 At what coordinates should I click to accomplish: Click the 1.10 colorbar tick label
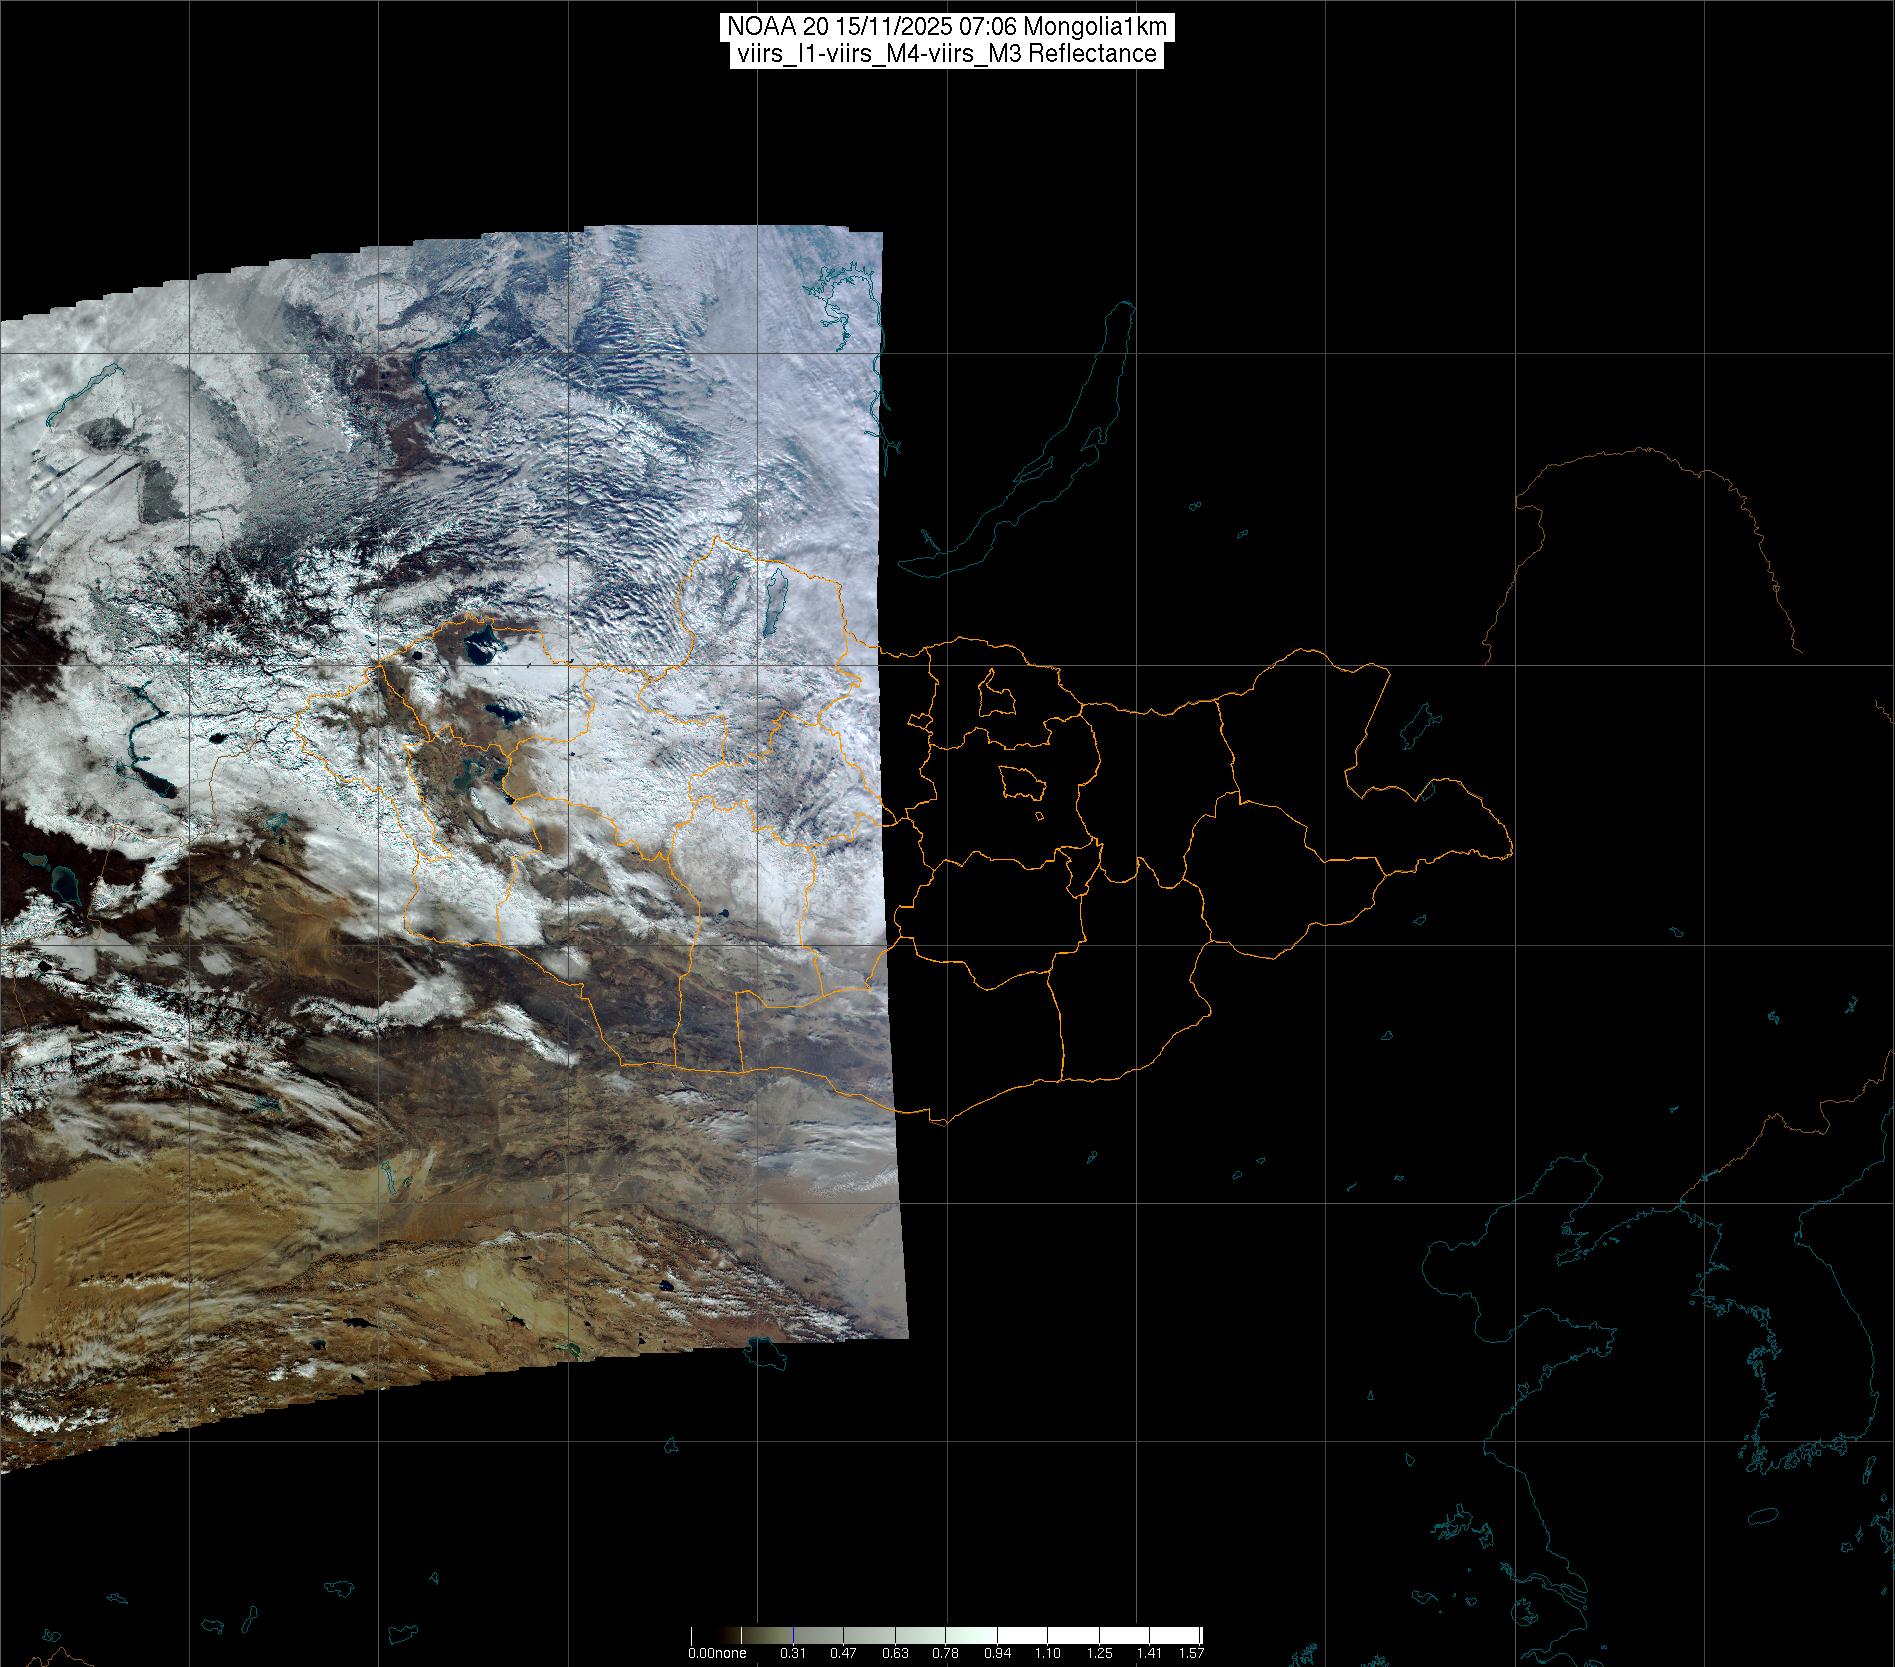click(1048, 1654)
